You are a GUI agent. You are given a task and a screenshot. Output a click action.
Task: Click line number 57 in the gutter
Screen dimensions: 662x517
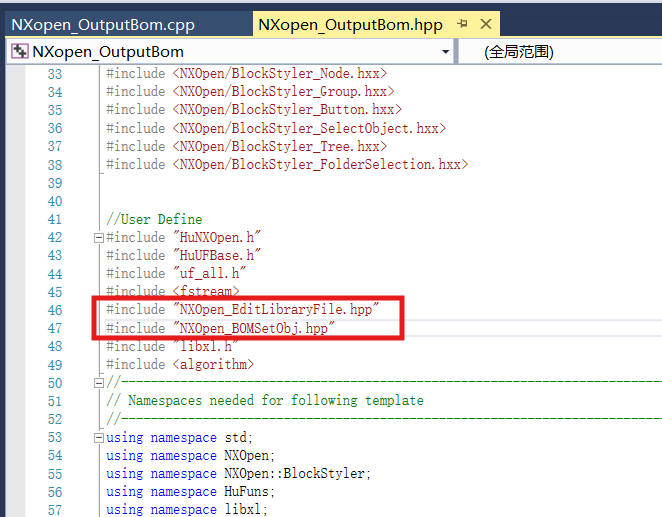(x=55, y=510)
